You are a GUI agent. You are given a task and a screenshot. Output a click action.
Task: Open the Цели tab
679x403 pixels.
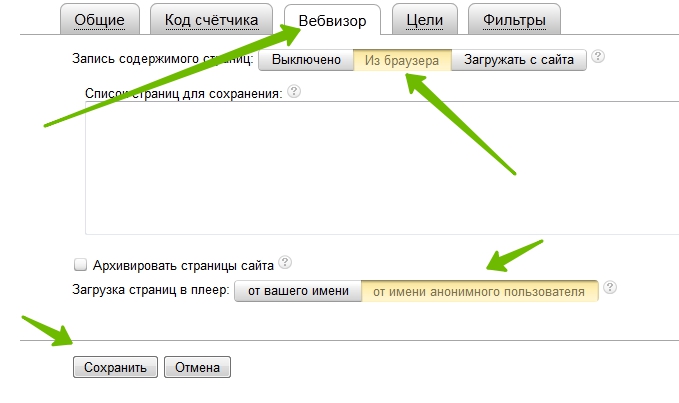[424, 19]
